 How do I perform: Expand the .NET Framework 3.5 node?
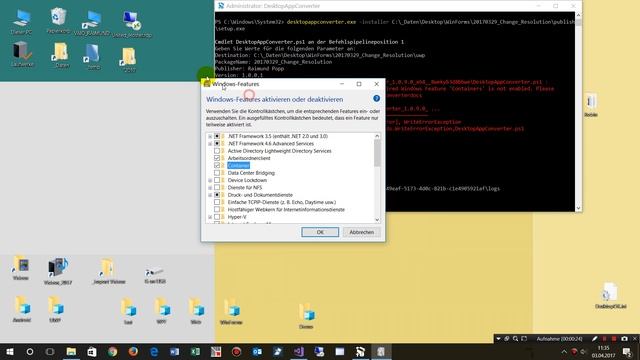tap(210, 136)
